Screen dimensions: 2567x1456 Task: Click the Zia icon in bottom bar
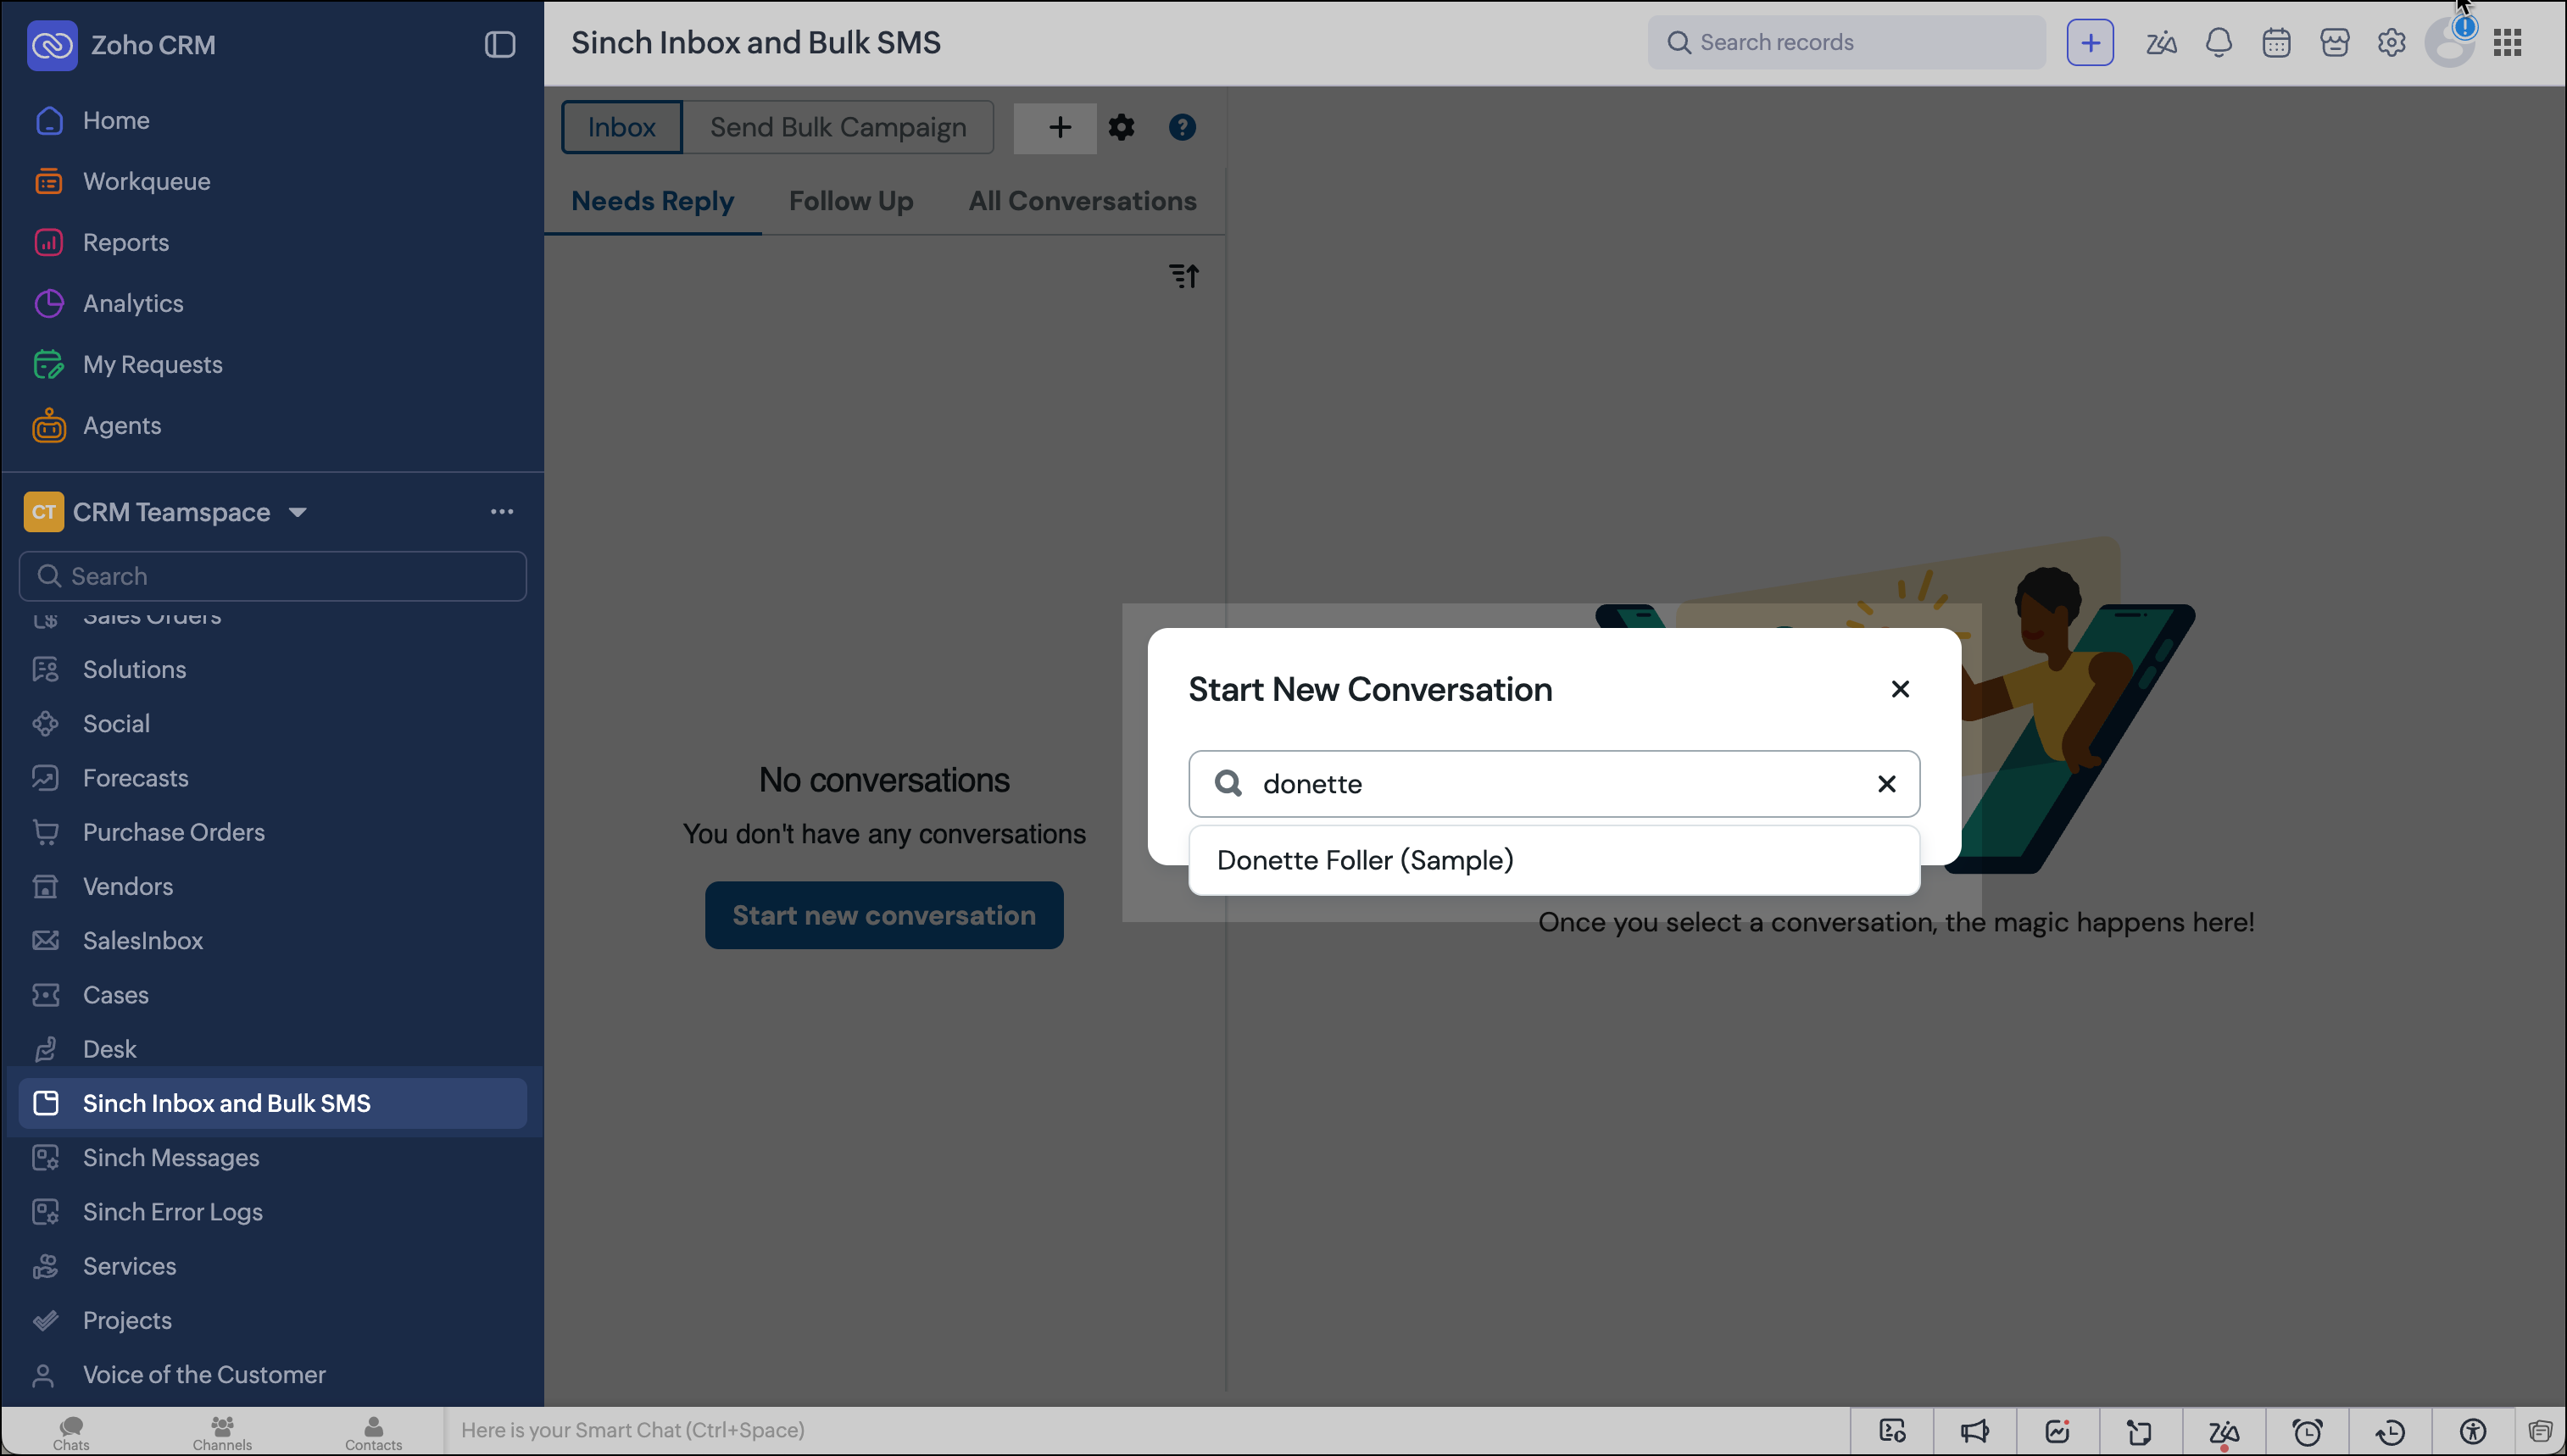coord(2224,1432)
